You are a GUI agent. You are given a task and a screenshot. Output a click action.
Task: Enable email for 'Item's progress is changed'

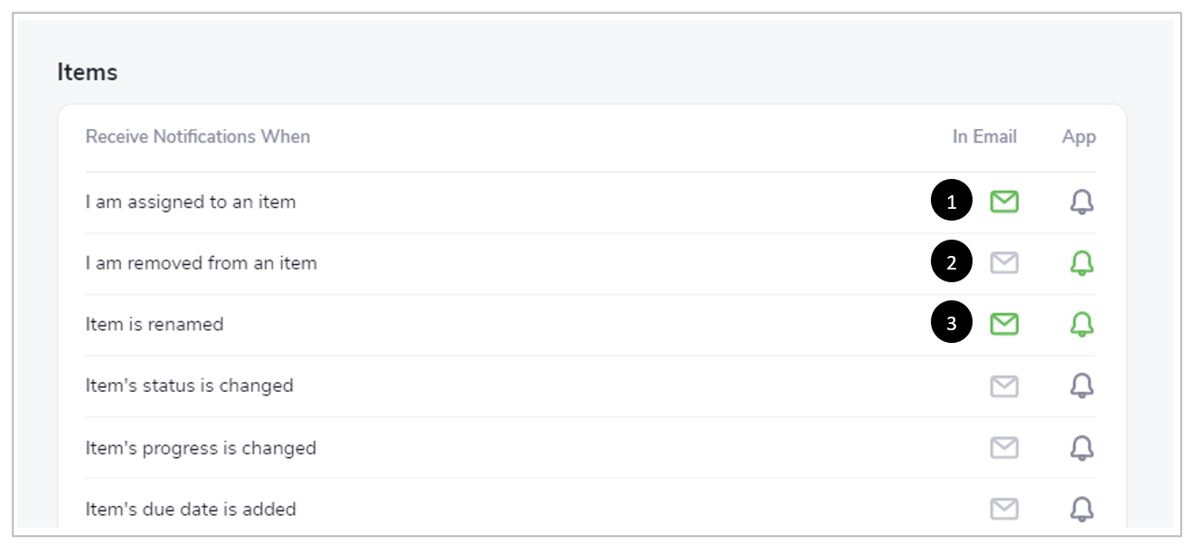(1004, 447)
